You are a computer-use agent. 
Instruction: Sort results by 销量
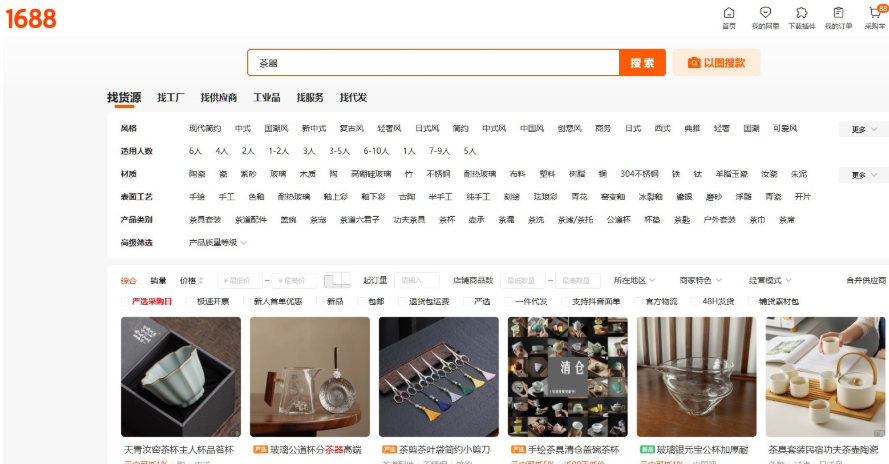click(158, 281)
